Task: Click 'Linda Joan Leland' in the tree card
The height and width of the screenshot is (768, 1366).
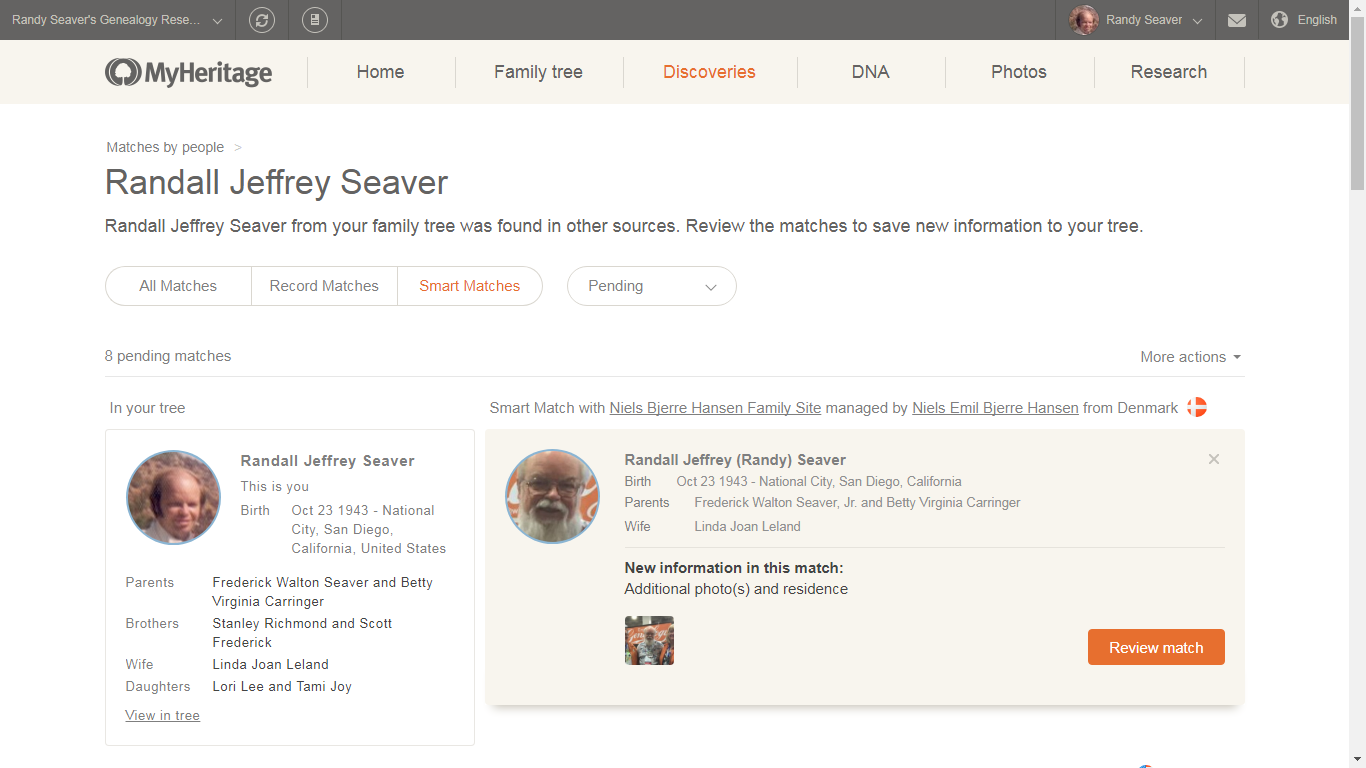Action: tap(270, 664)
